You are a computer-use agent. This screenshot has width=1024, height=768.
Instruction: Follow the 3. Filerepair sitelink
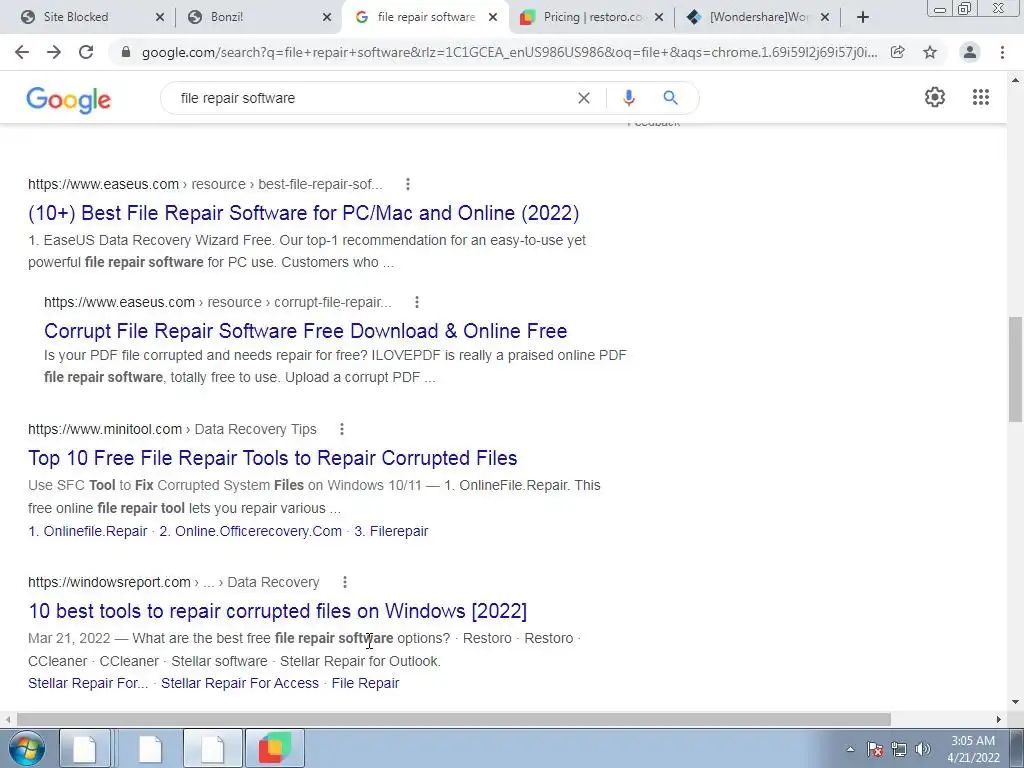[x=391, y=531]
